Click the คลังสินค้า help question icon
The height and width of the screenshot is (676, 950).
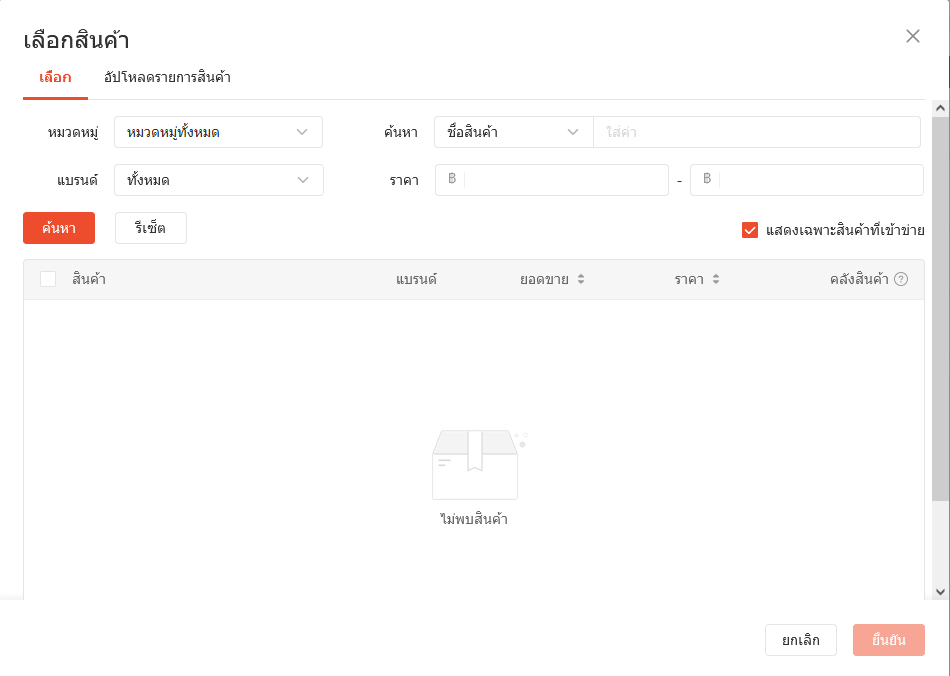tap(901, 279)
